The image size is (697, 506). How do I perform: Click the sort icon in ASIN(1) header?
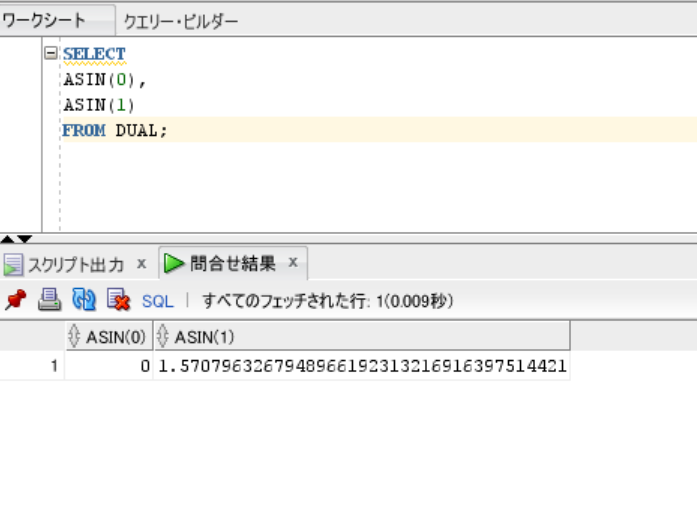164,337
